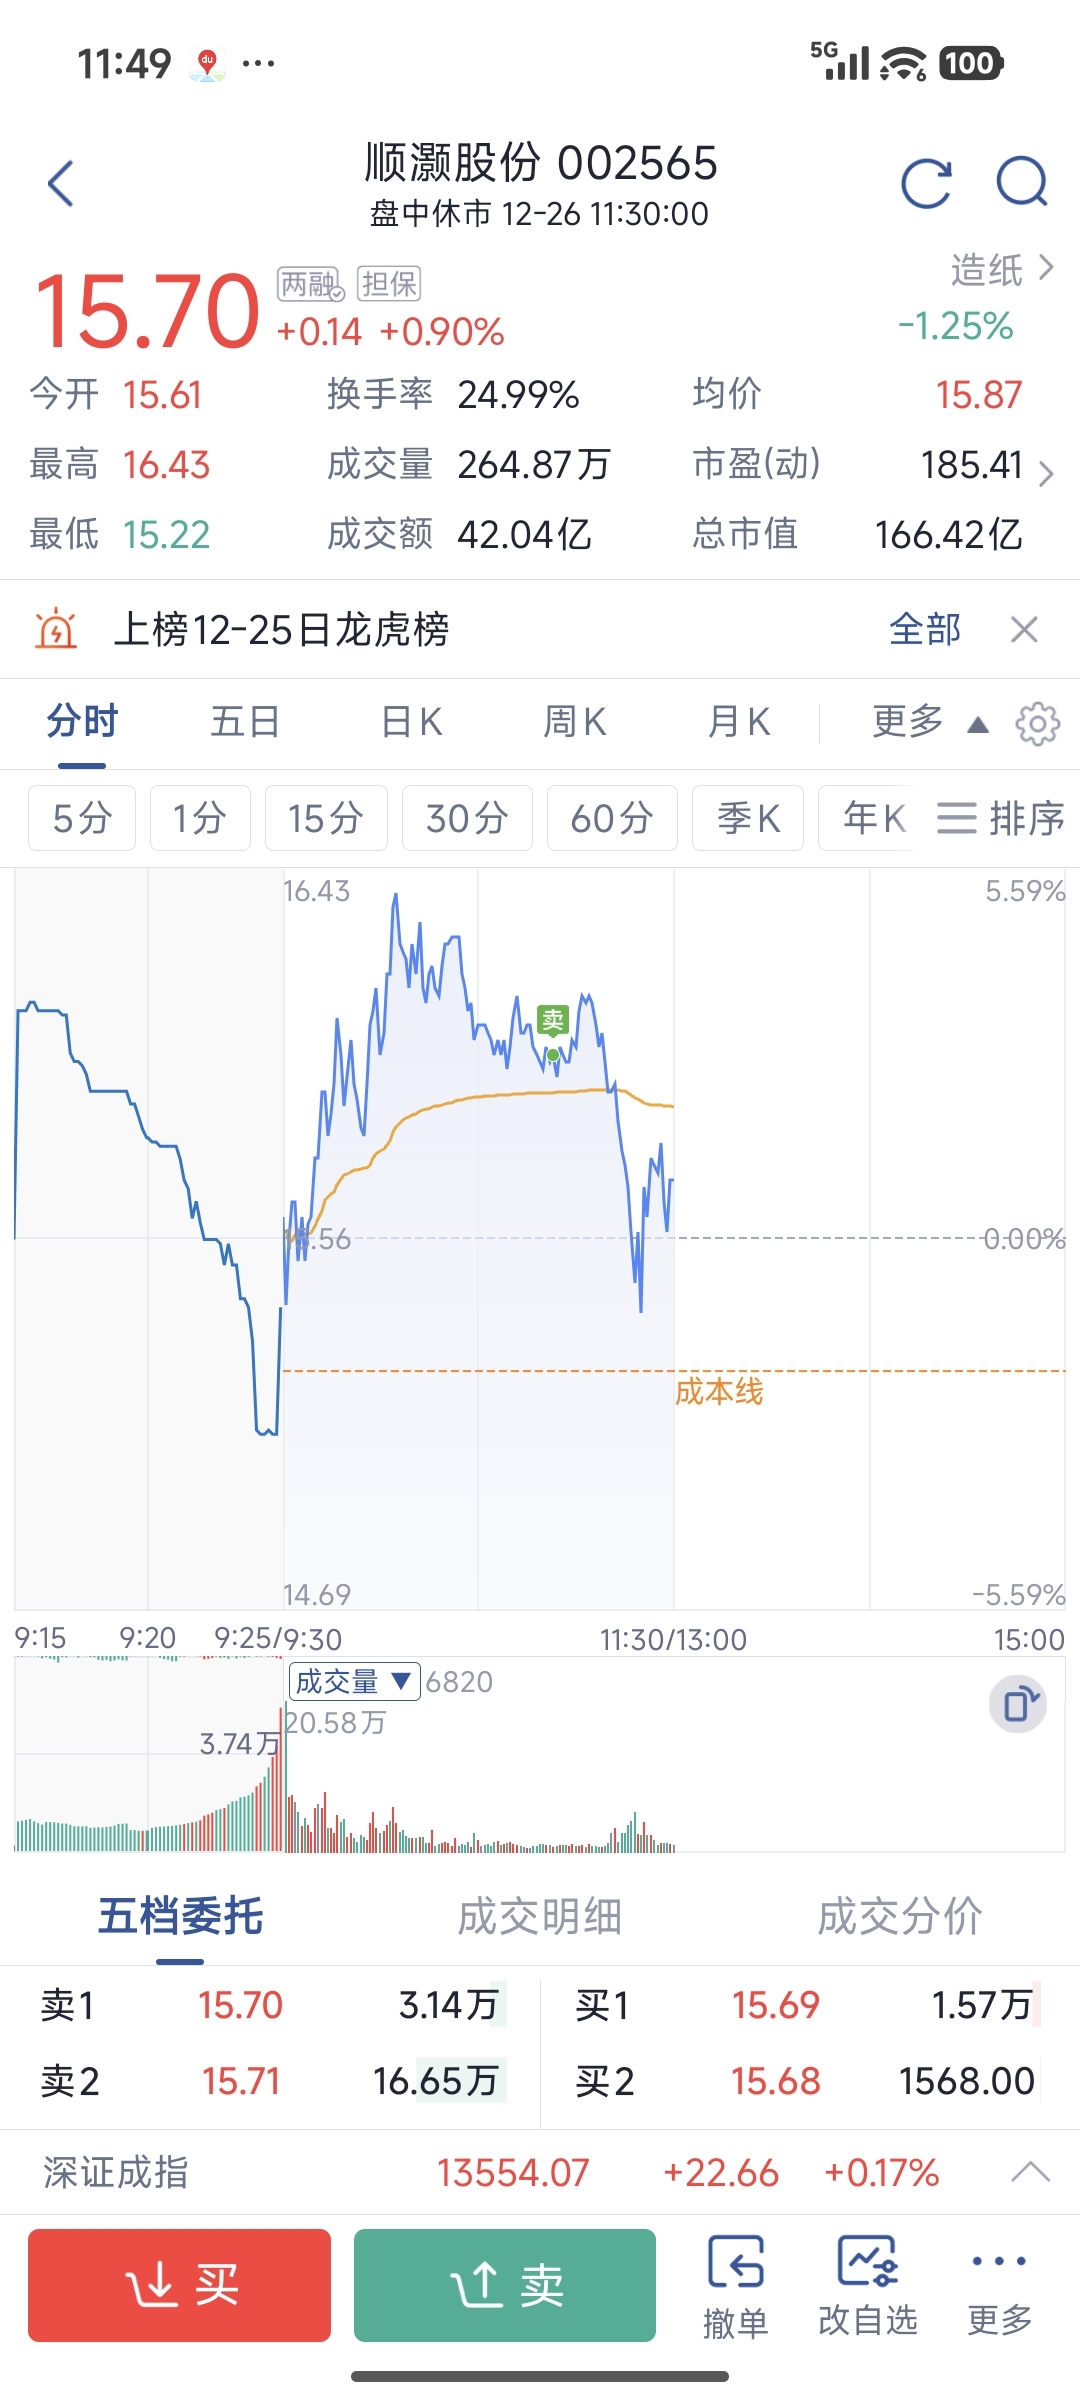This screenshot has height=2400, width=1080.
Task: Tap the rotate-to-landscape chart icon
Action: point(1018,1704)
